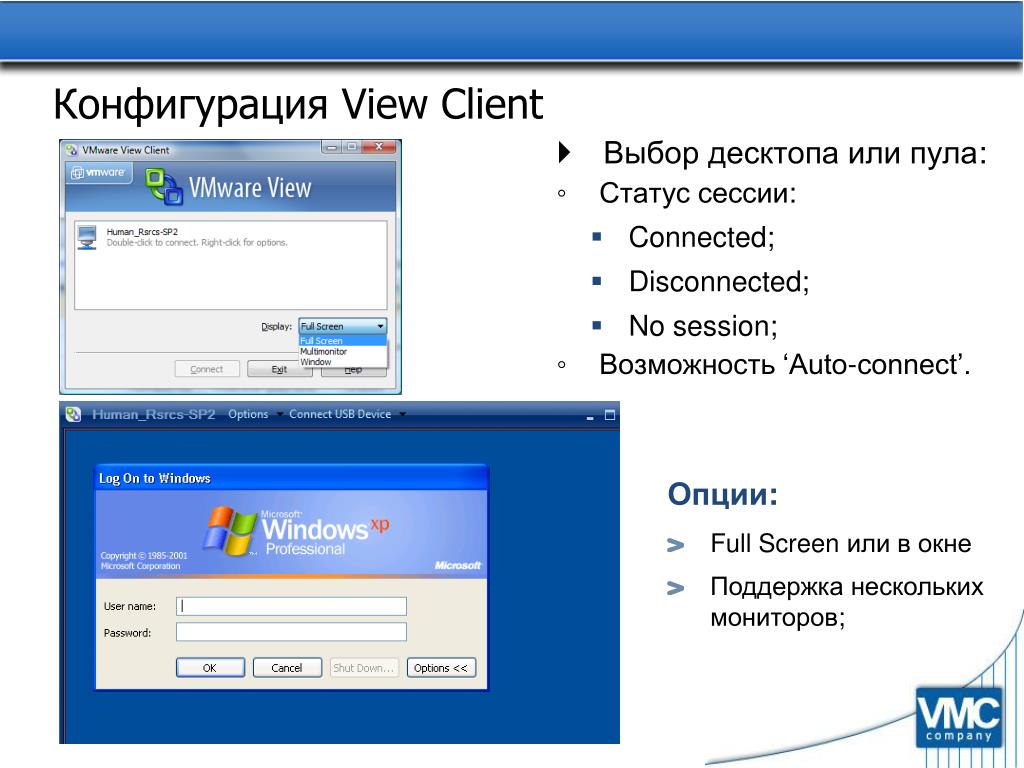Click the 'Конфигурация View Client' slide title
The width and height of the screenshot is (1024, 768).
point(298,104)
